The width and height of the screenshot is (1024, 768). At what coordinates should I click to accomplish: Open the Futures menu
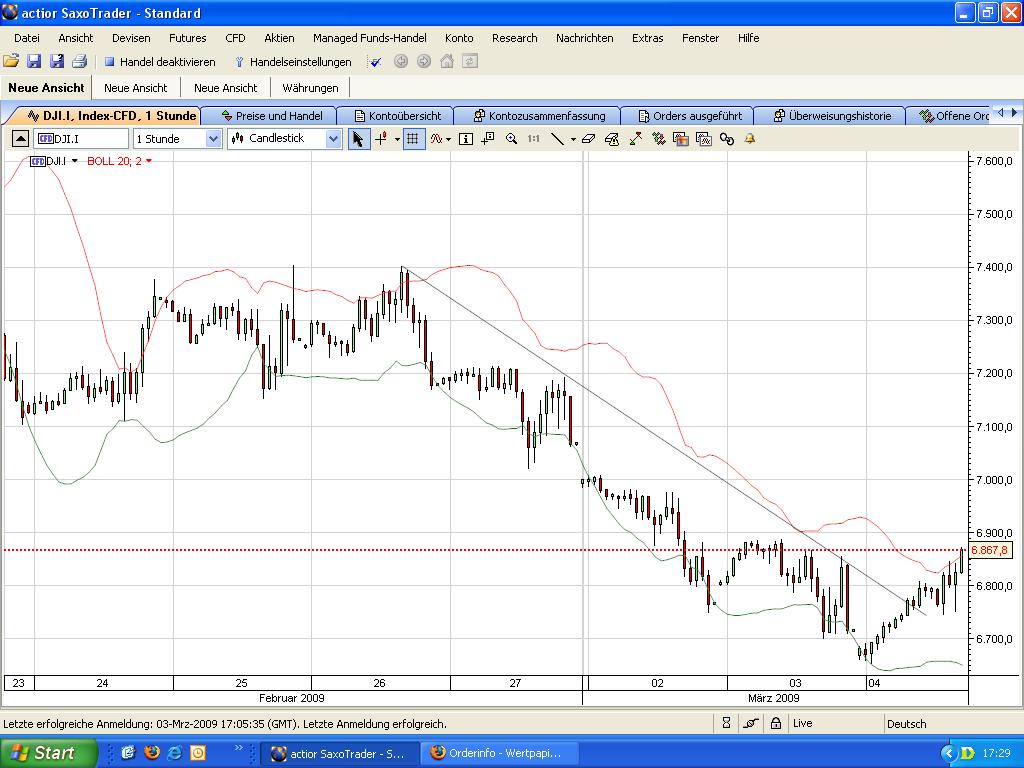pyautogui.click(x=187, y=38)
